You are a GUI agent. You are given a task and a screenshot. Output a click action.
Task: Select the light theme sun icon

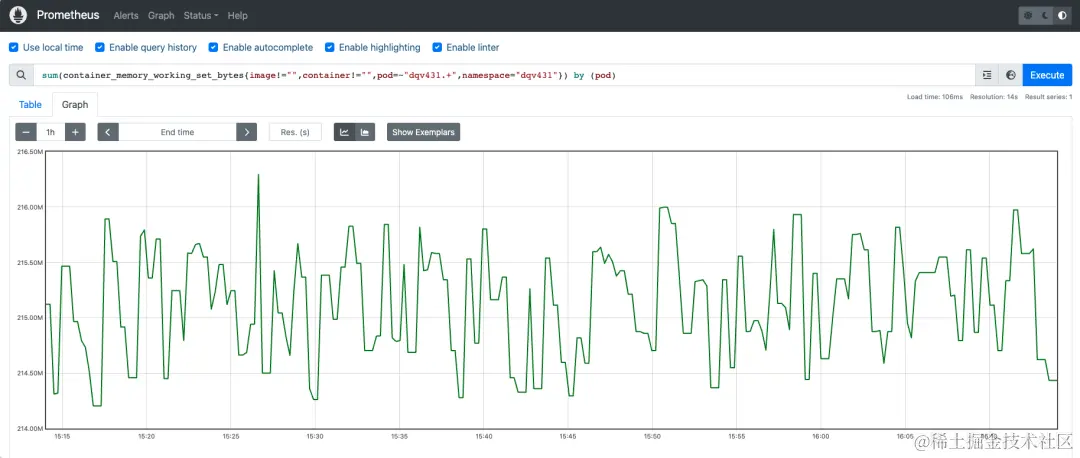1028,15
